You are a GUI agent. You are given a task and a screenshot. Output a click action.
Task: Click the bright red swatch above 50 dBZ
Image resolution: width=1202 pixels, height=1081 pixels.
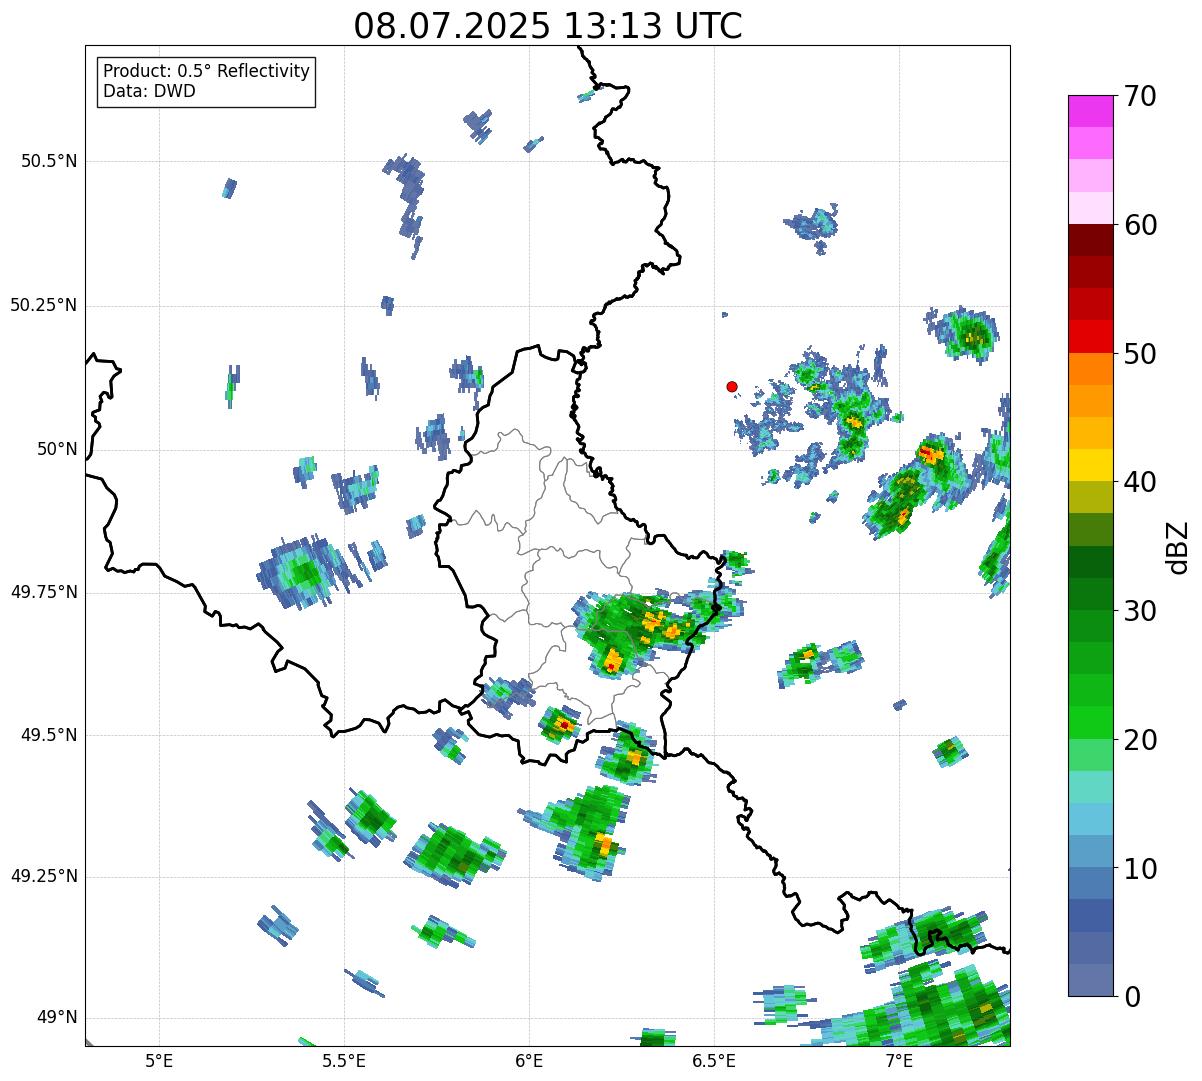point(1090,336)
